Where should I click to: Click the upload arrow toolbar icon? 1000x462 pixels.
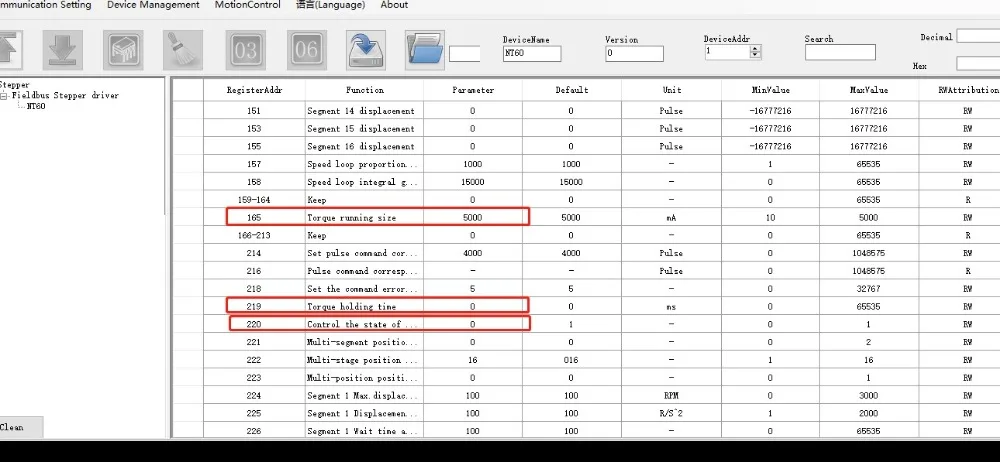coord(11,50)
